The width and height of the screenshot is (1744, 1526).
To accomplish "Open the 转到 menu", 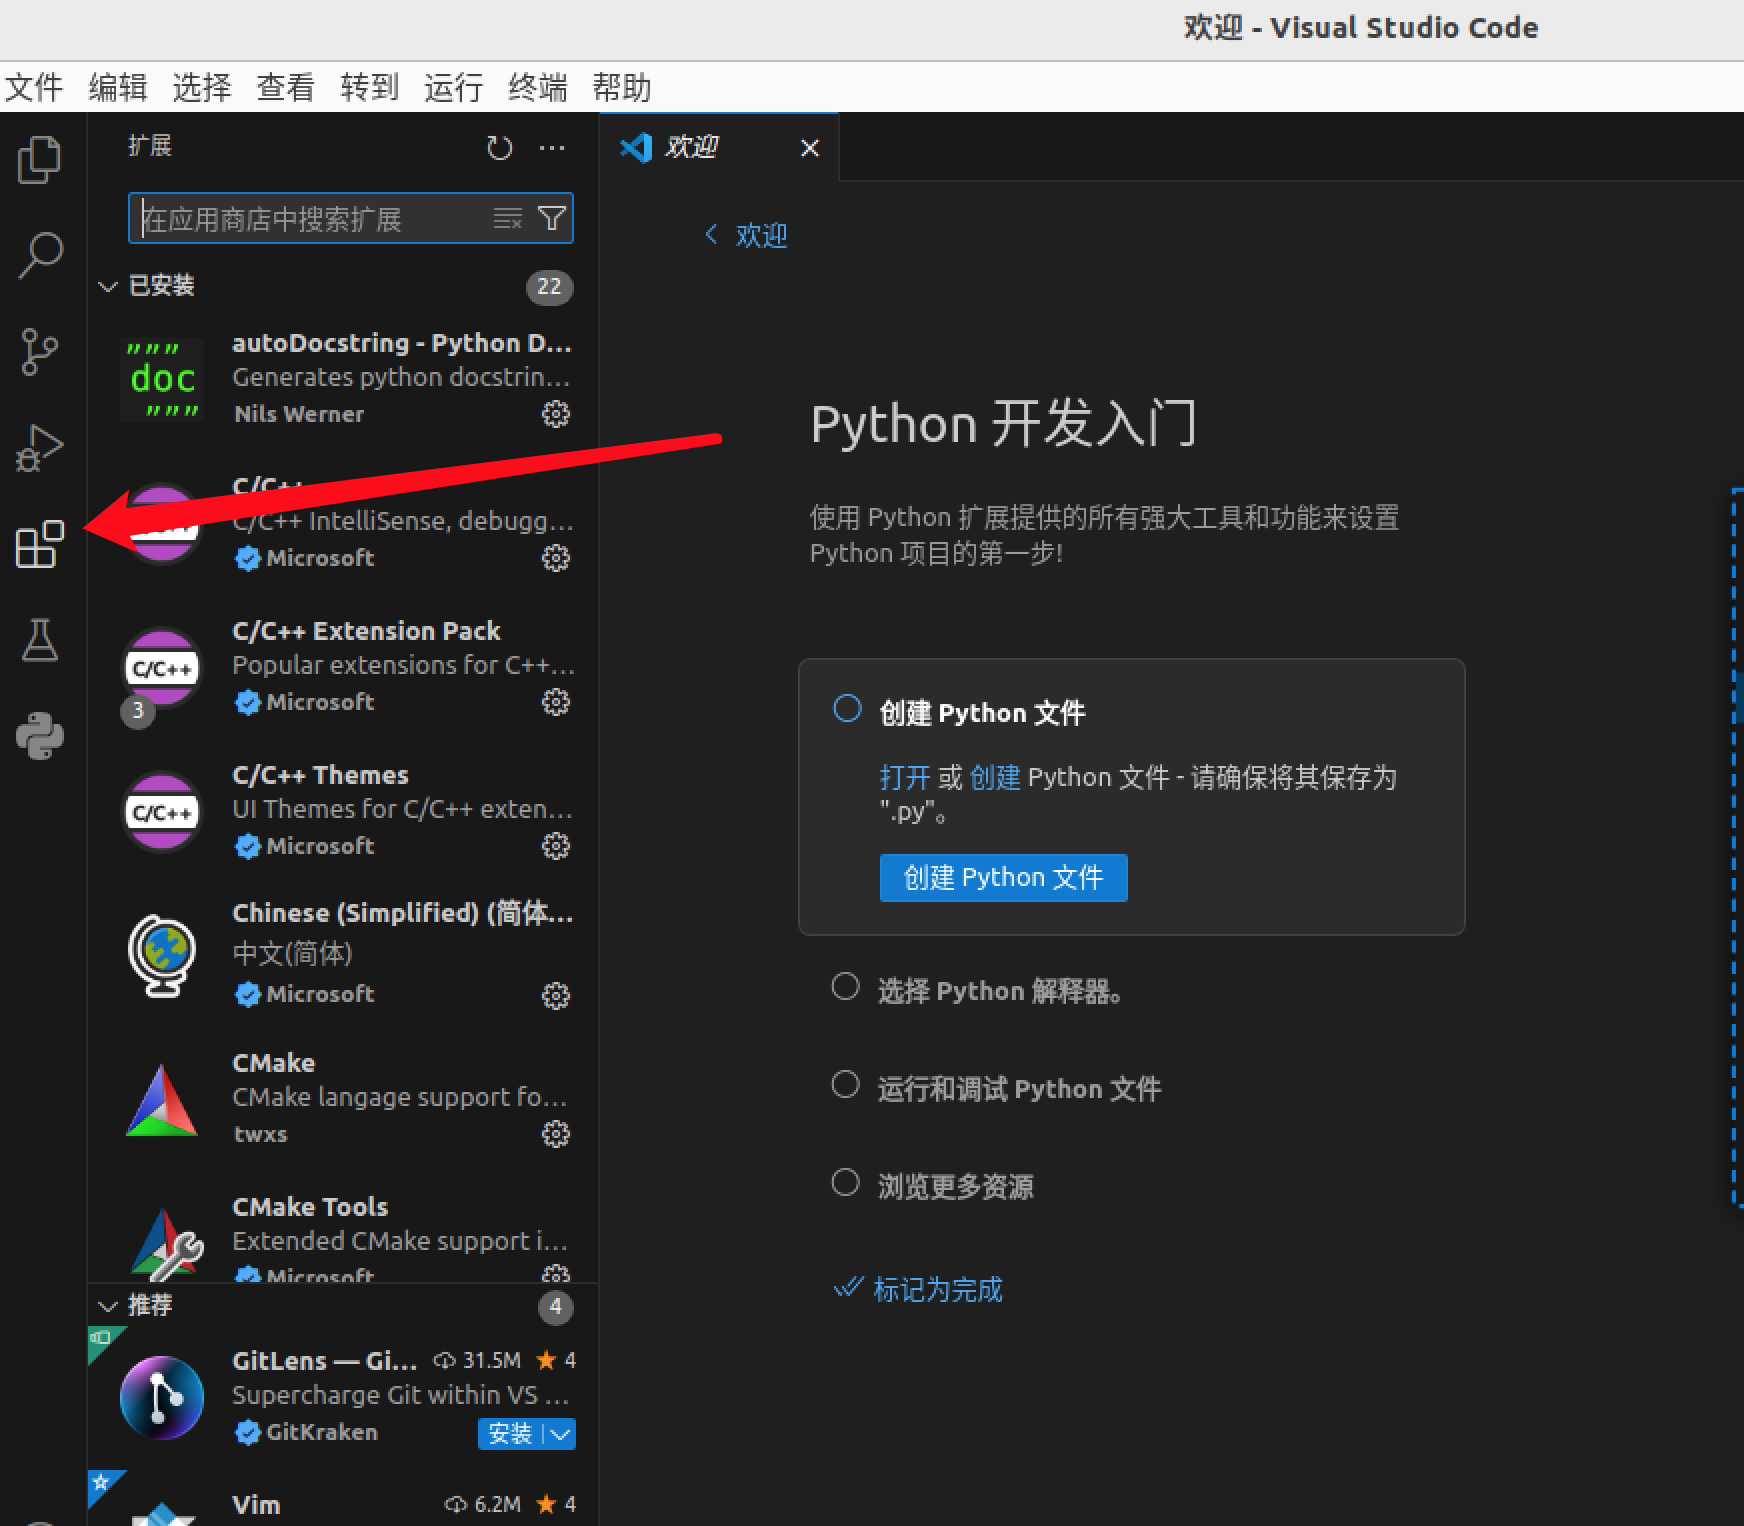I will (370, 88).
